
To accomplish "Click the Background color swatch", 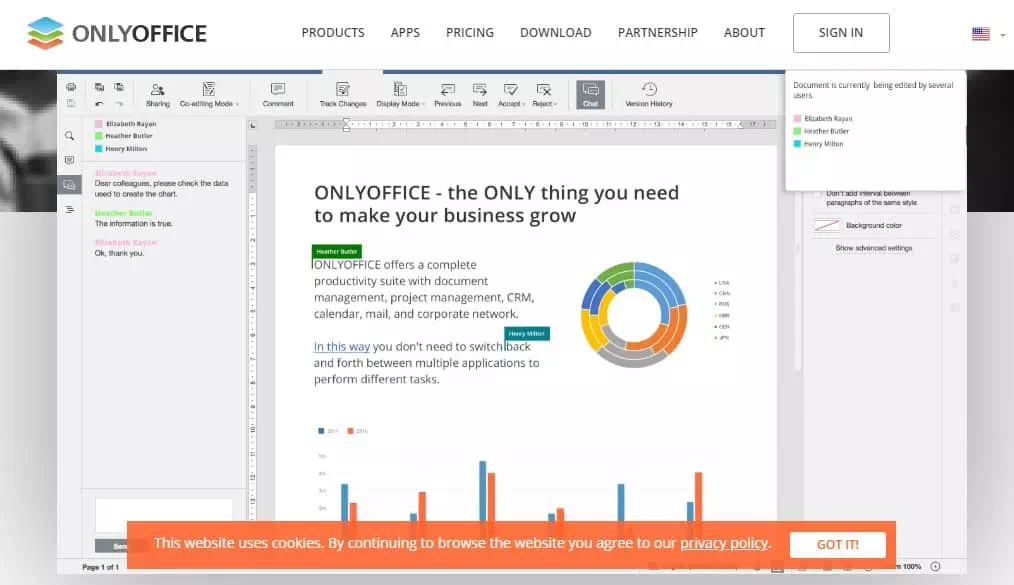I will click(826, 226).
